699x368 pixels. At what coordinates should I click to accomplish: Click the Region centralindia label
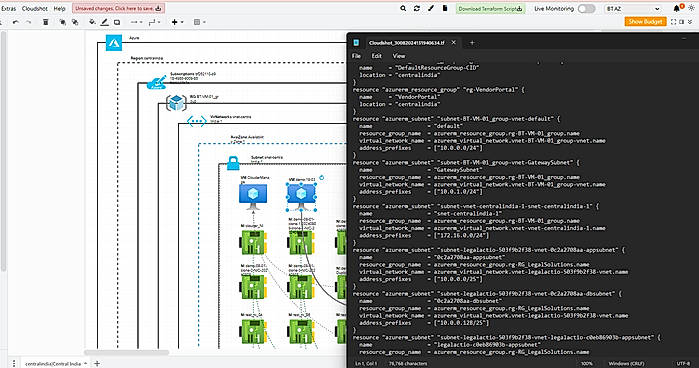(147, 58)
